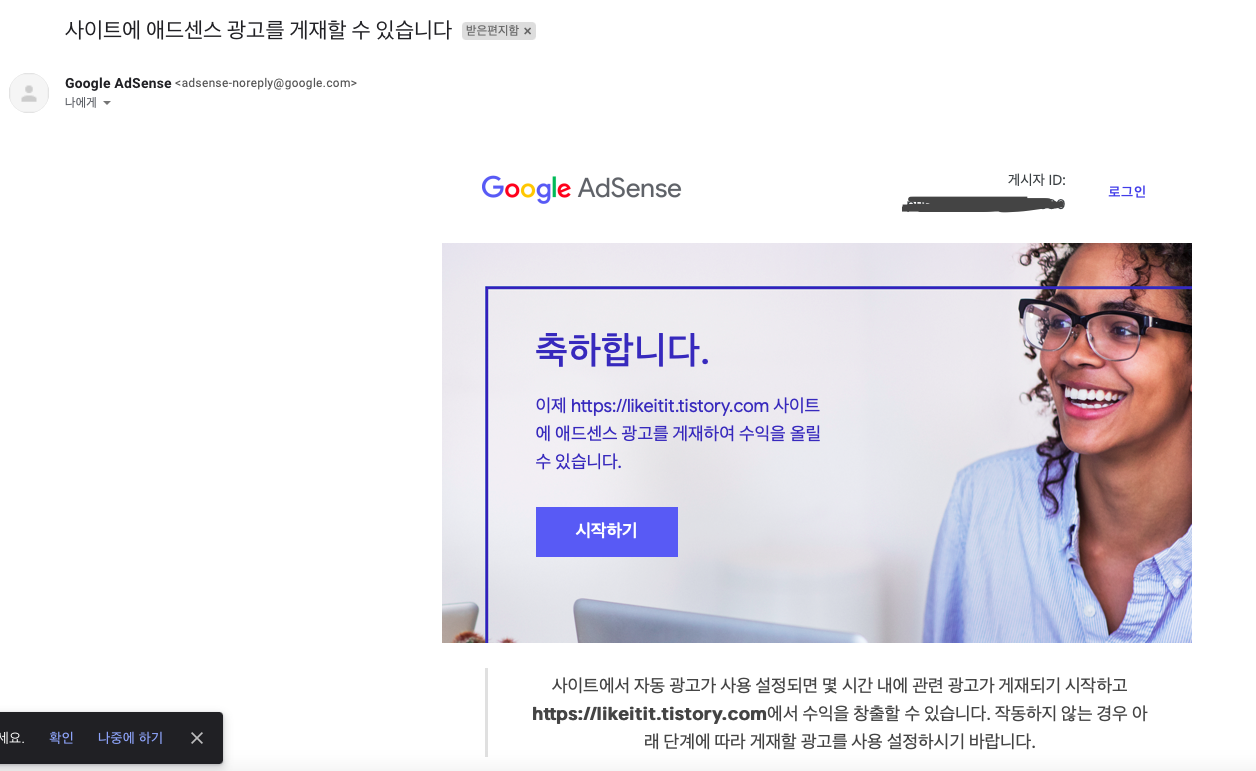Image resolution: width=1256 pixels, height=771 pixels.
Task: Expand recipient details arrow beside 나에게
Action: (x=107, y=103)
